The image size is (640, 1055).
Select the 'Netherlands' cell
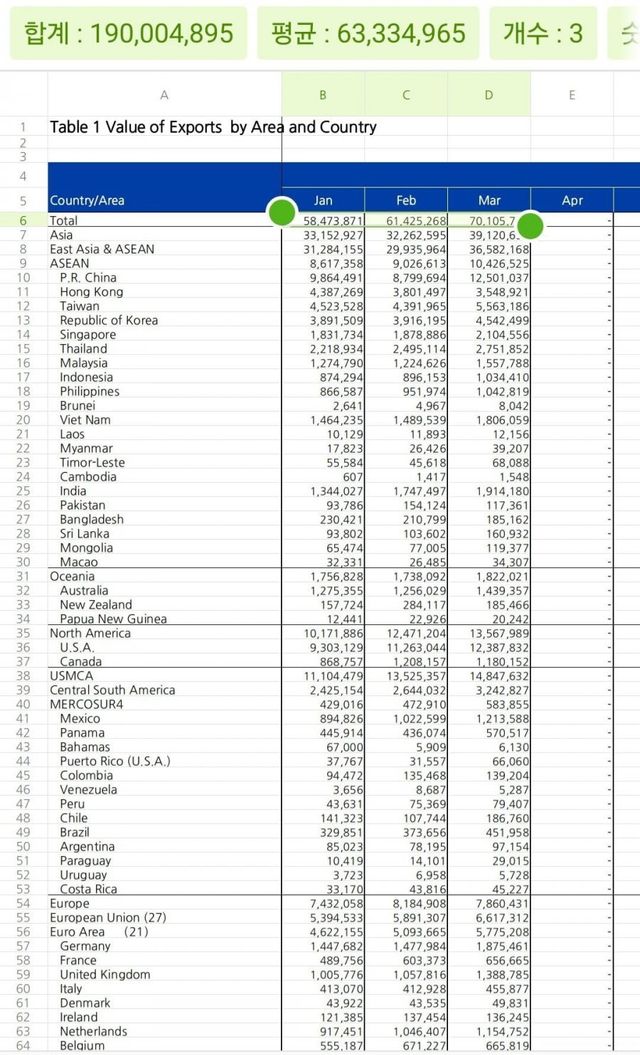click(x=165, y=1031)
